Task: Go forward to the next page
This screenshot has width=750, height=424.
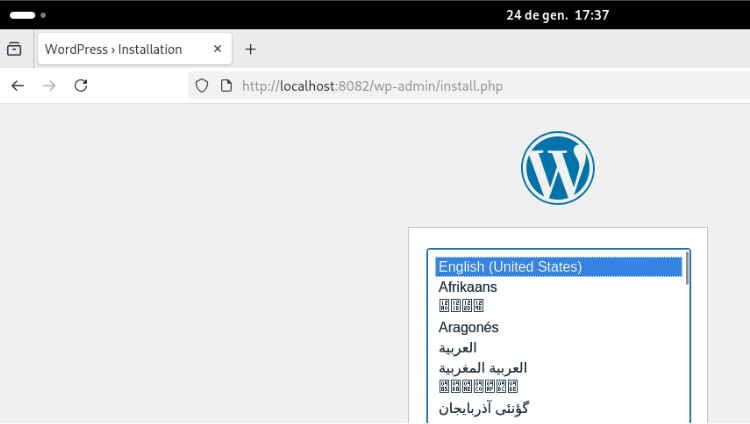Action: (49, 86)
